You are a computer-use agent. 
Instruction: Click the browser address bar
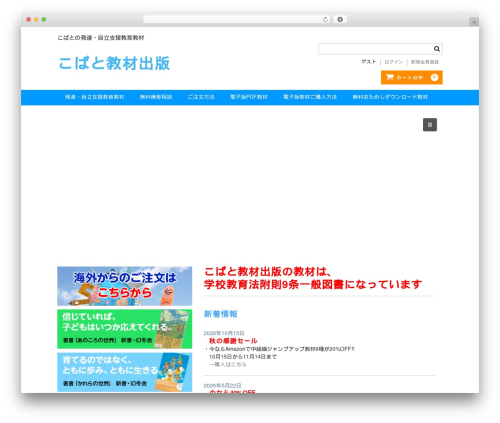point(237,19)
